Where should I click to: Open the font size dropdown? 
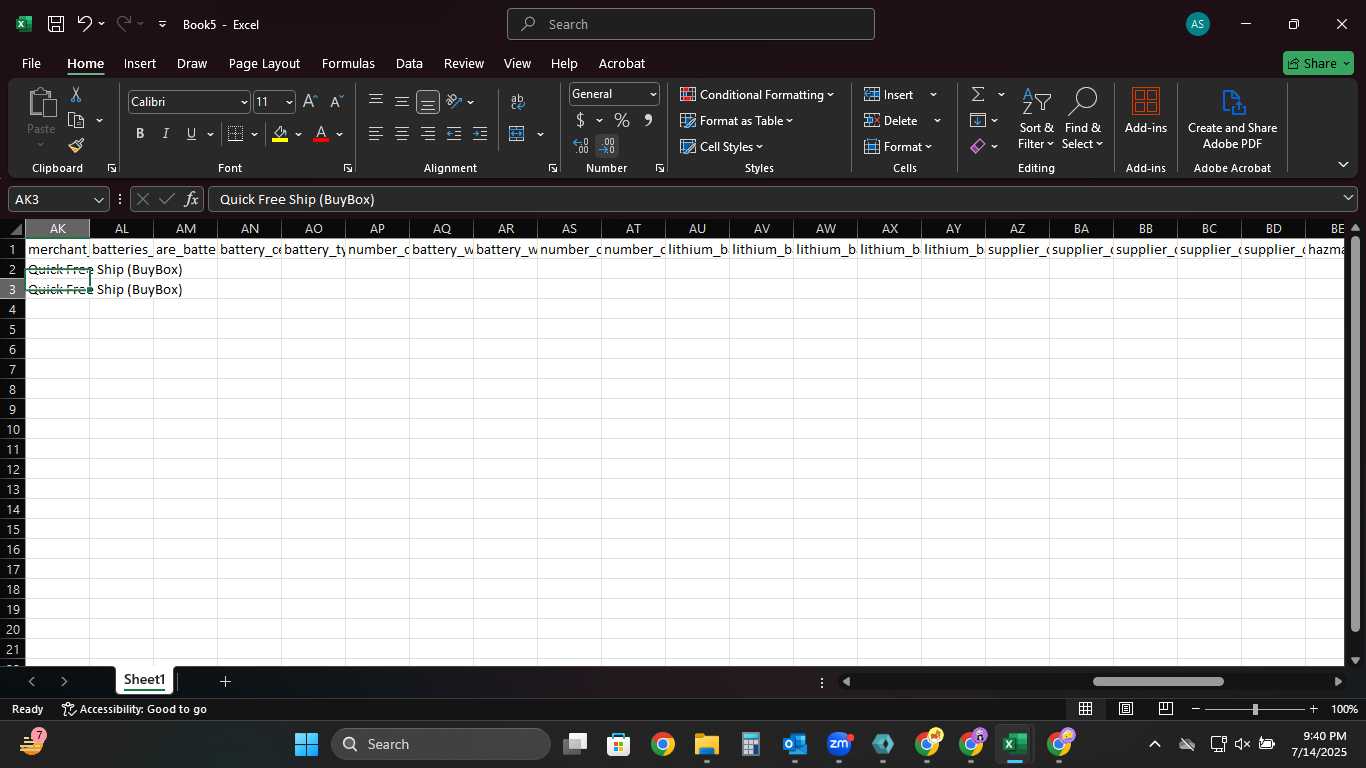[289, 102]
